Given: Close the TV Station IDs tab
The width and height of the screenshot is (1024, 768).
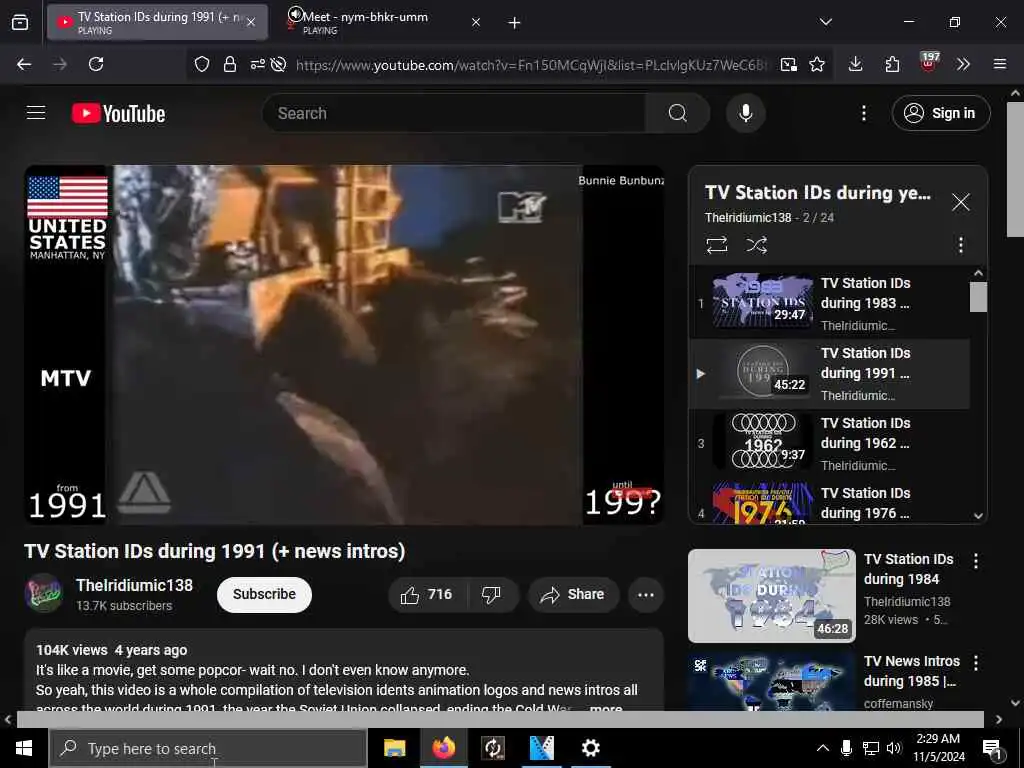Looking at the screenshot, I should pyautogui.click(x=251, y=23).
